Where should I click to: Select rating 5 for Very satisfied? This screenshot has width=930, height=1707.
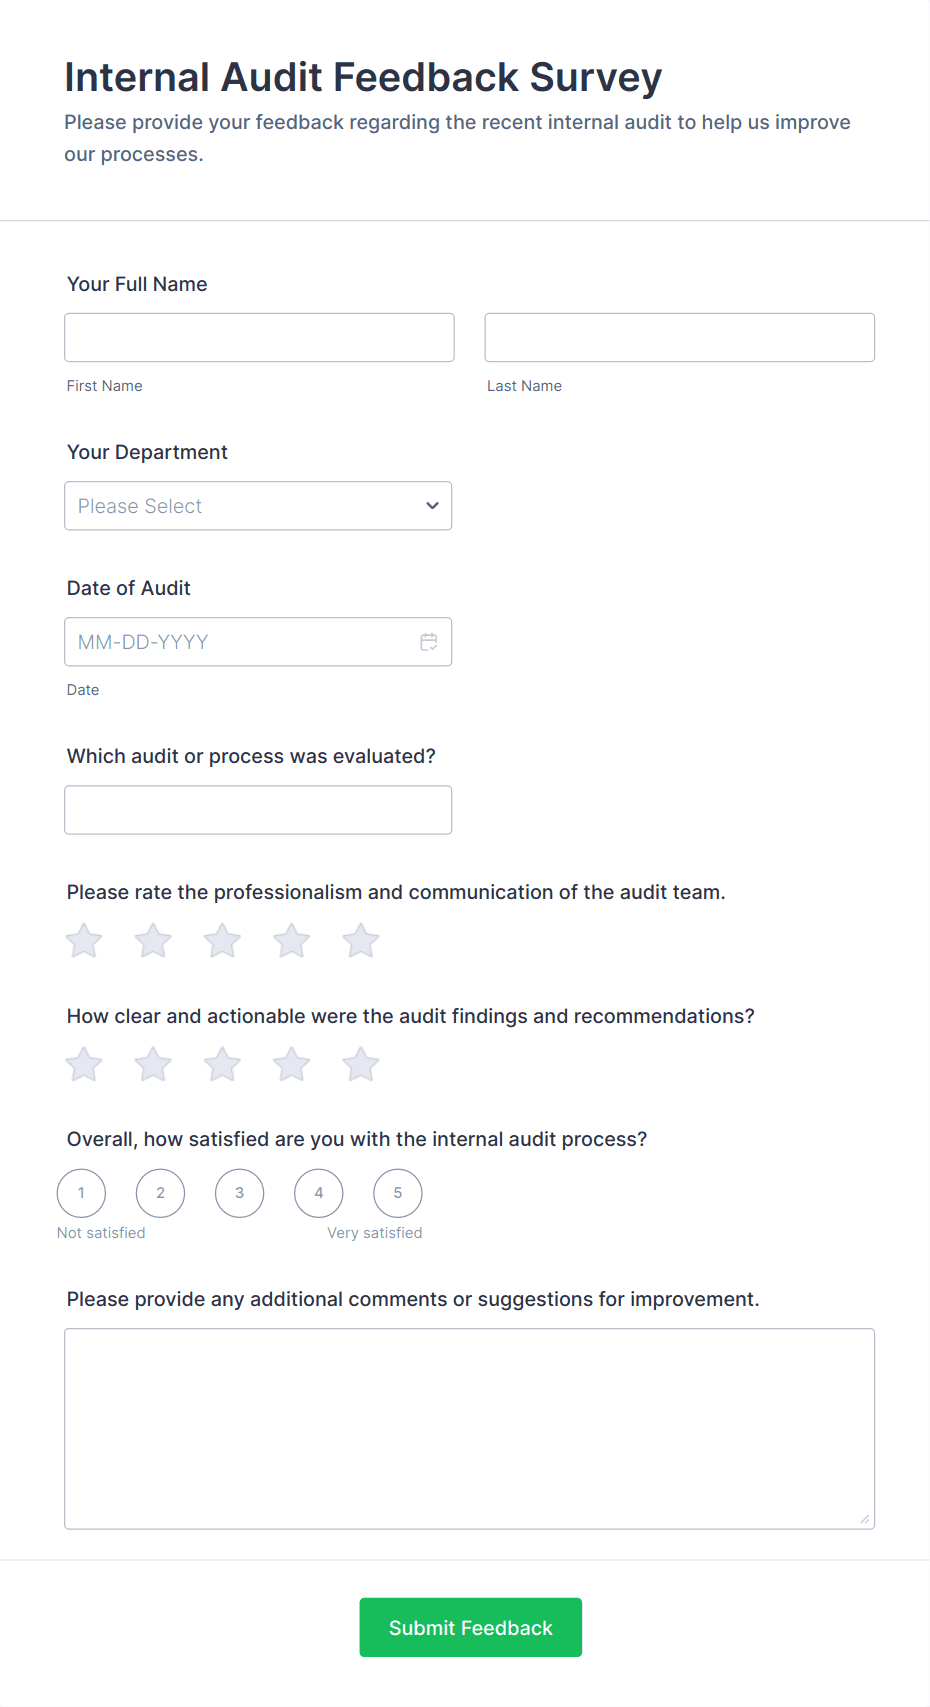397,1192
